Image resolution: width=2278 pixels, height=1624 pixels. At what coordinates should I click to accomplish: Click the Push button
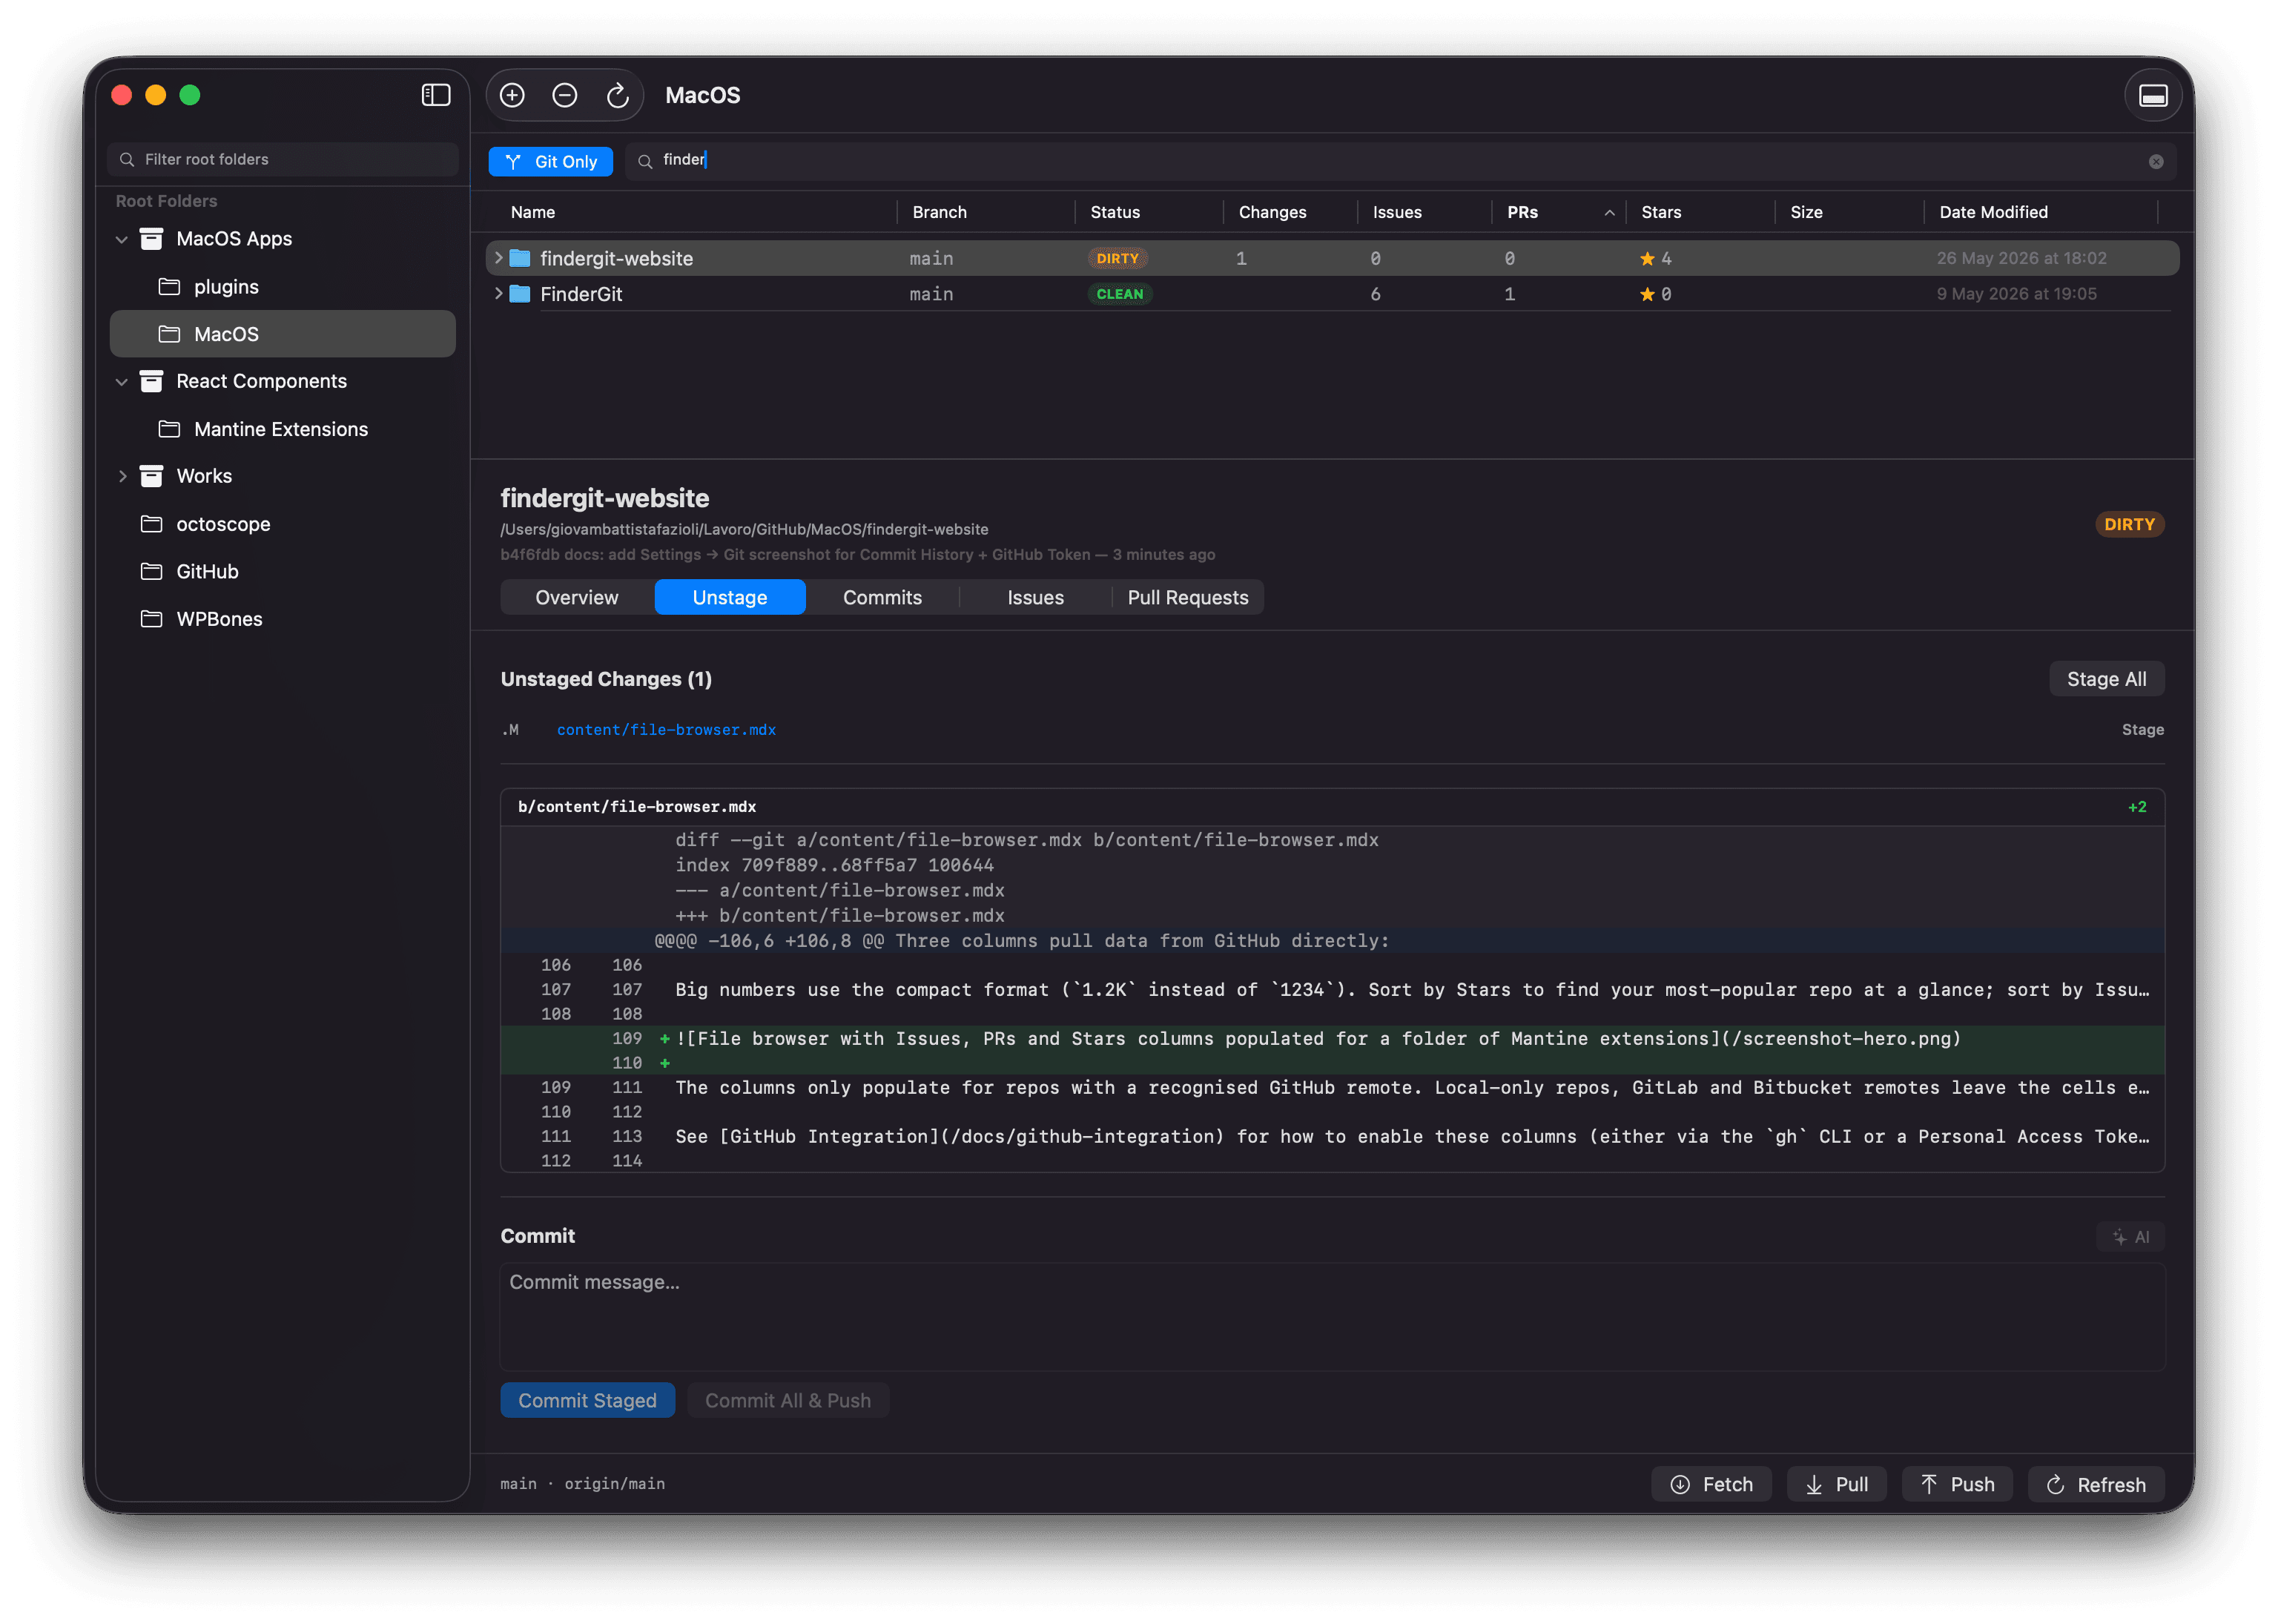[x=1957, y=1485]
